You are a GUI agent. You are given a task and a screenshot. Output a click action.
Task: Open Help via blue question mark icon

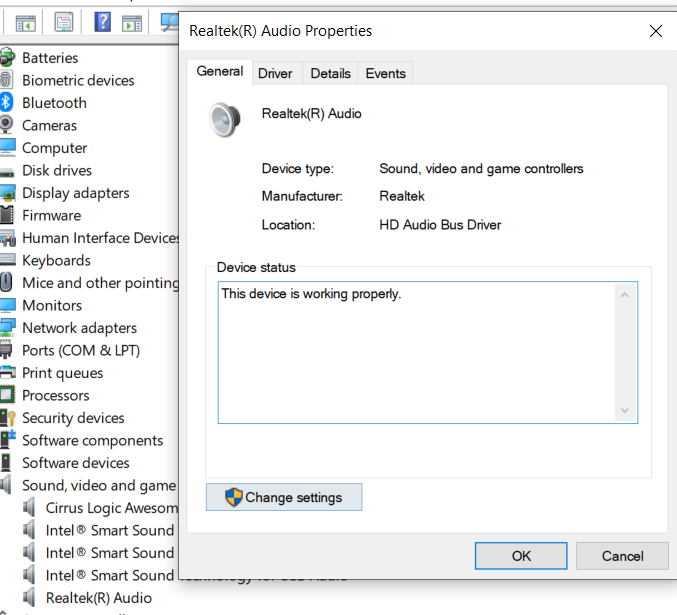[102, 22]
